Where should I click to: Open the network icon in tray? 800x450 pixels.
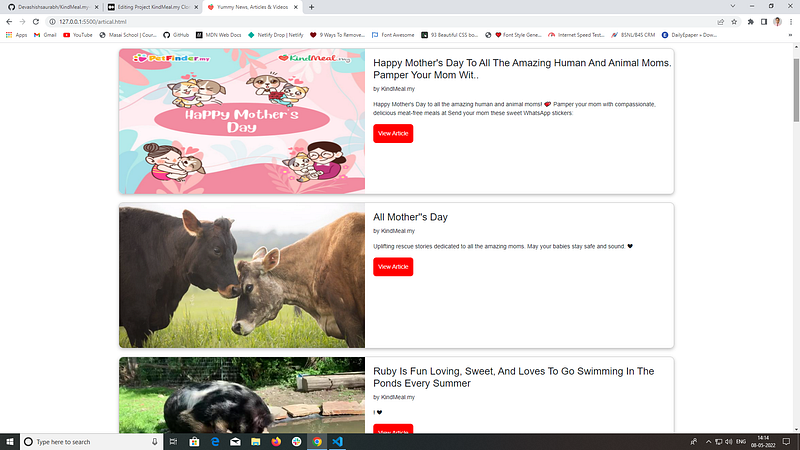point(718,442)
